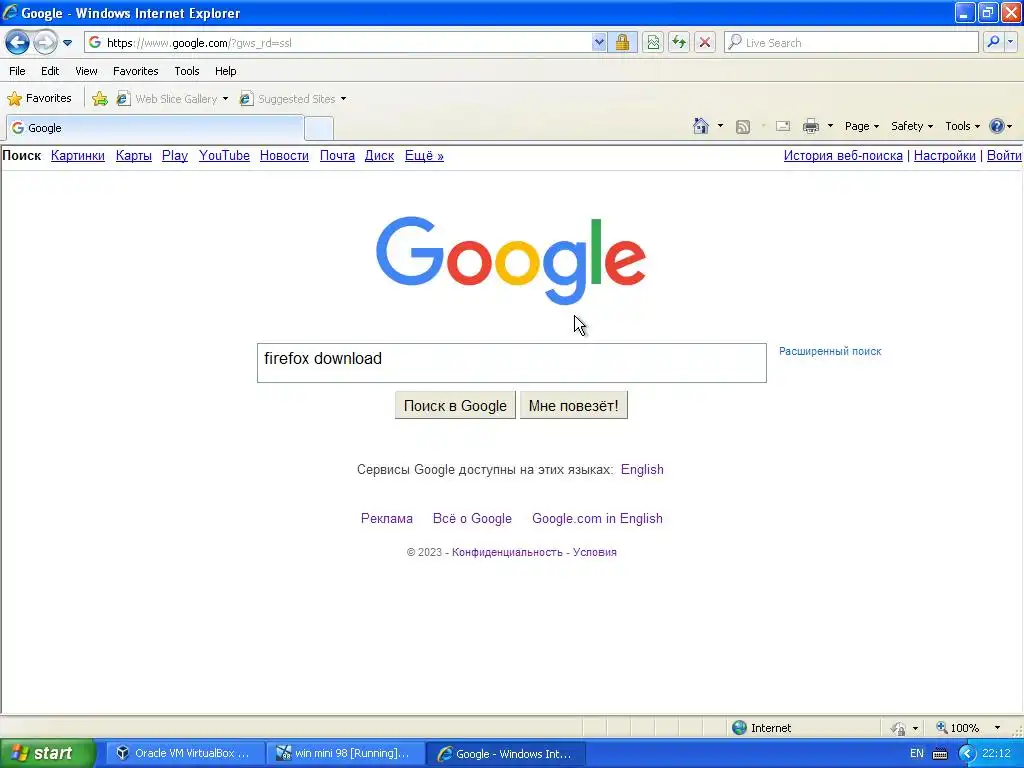Expand the Ещё » link

424,155
